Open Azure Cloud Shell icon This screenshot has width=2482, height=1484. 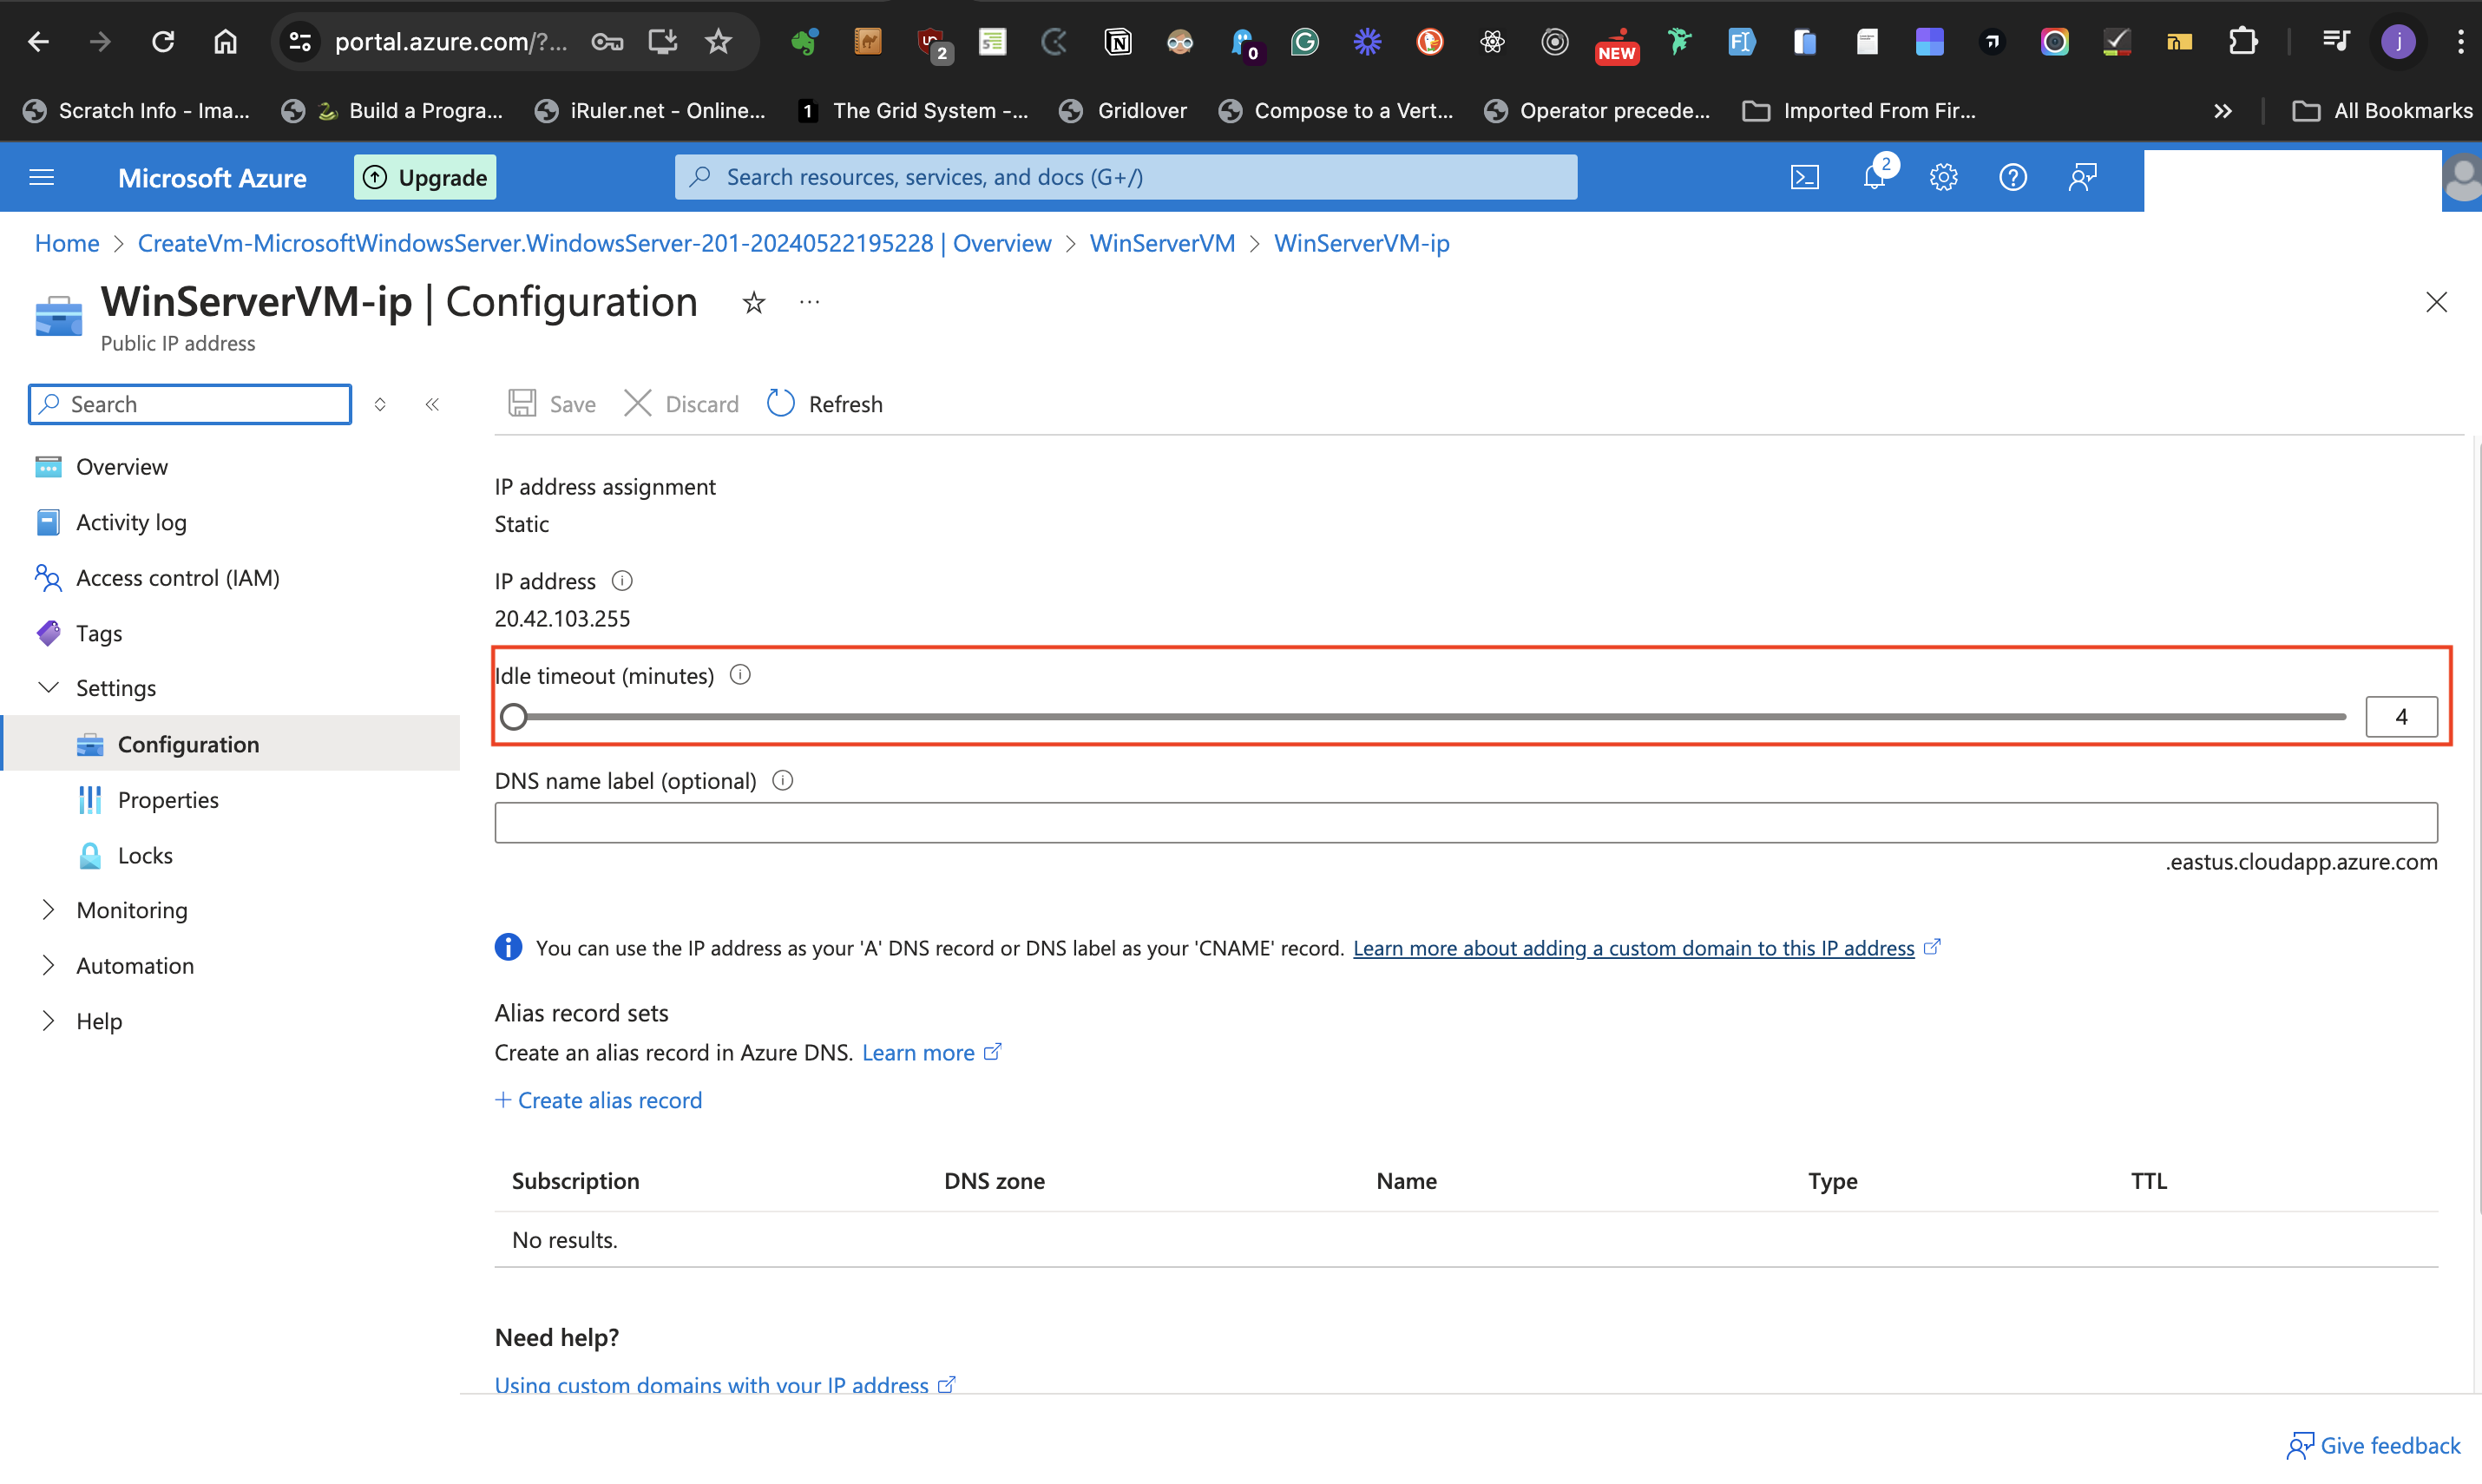tap(1804, 177)
